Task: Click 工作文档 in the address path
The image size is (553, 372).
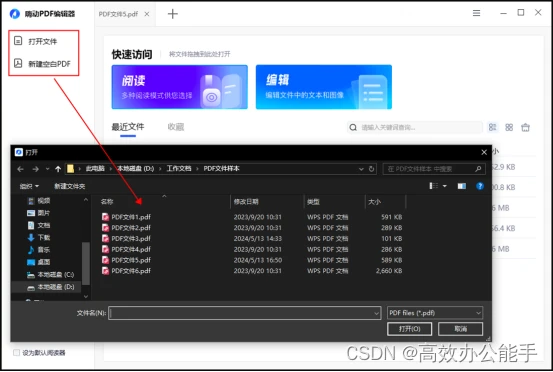Action: tap(179, 169)
